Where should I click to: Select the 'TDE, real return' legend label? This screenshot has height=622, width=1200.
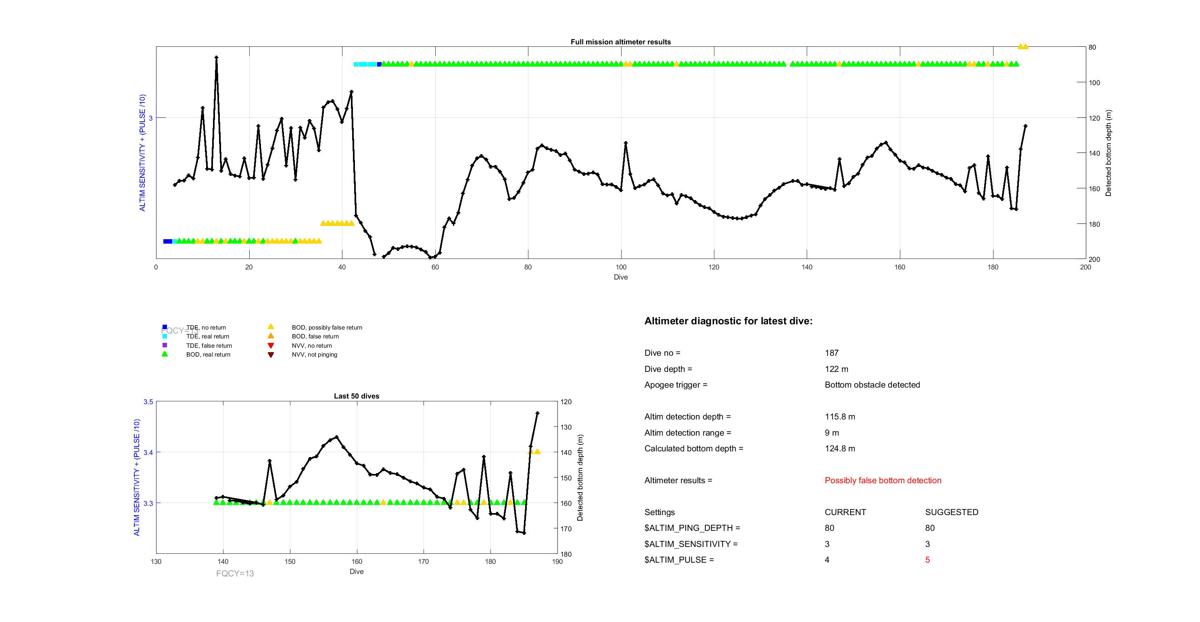click(x=209, y=336)
